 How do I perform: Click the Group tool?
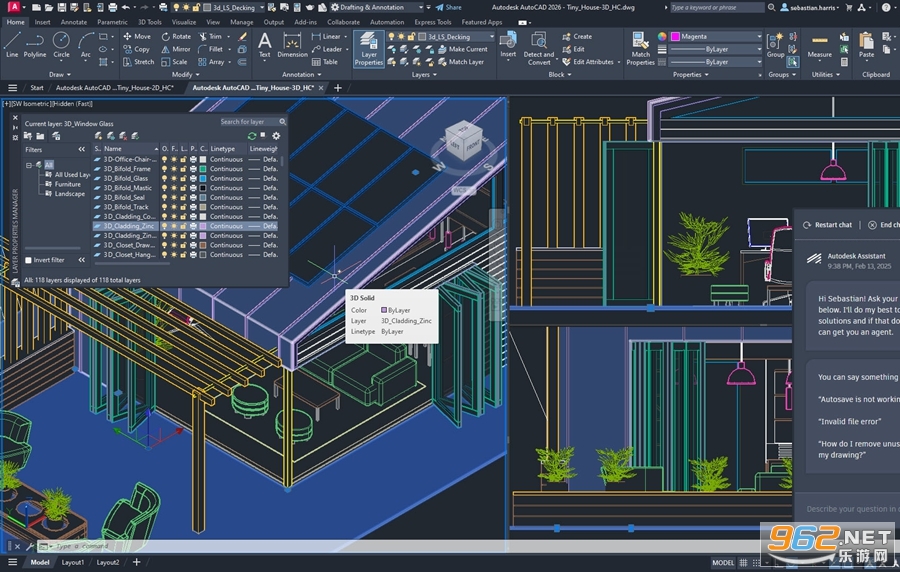[775, 45]
